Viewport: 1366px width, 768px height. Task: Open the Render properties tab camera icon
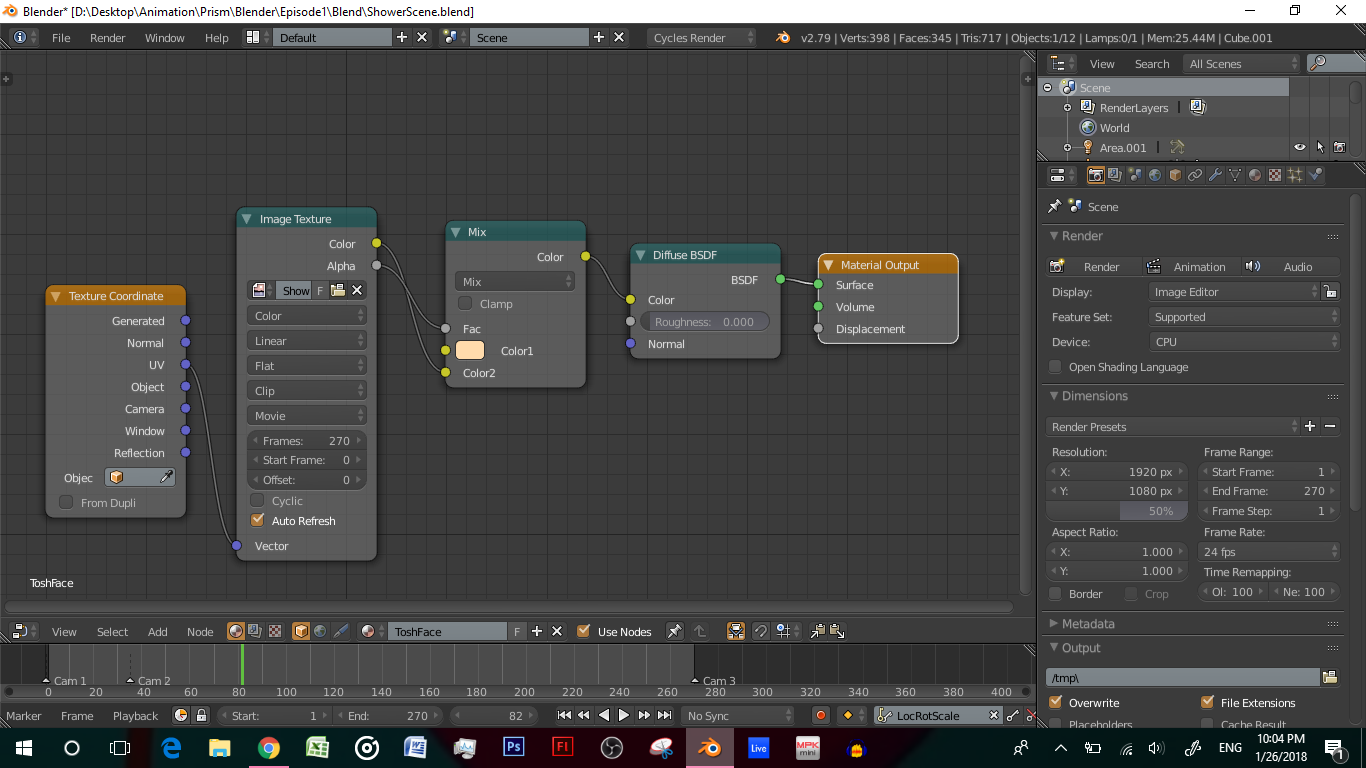coord(1096,175)
